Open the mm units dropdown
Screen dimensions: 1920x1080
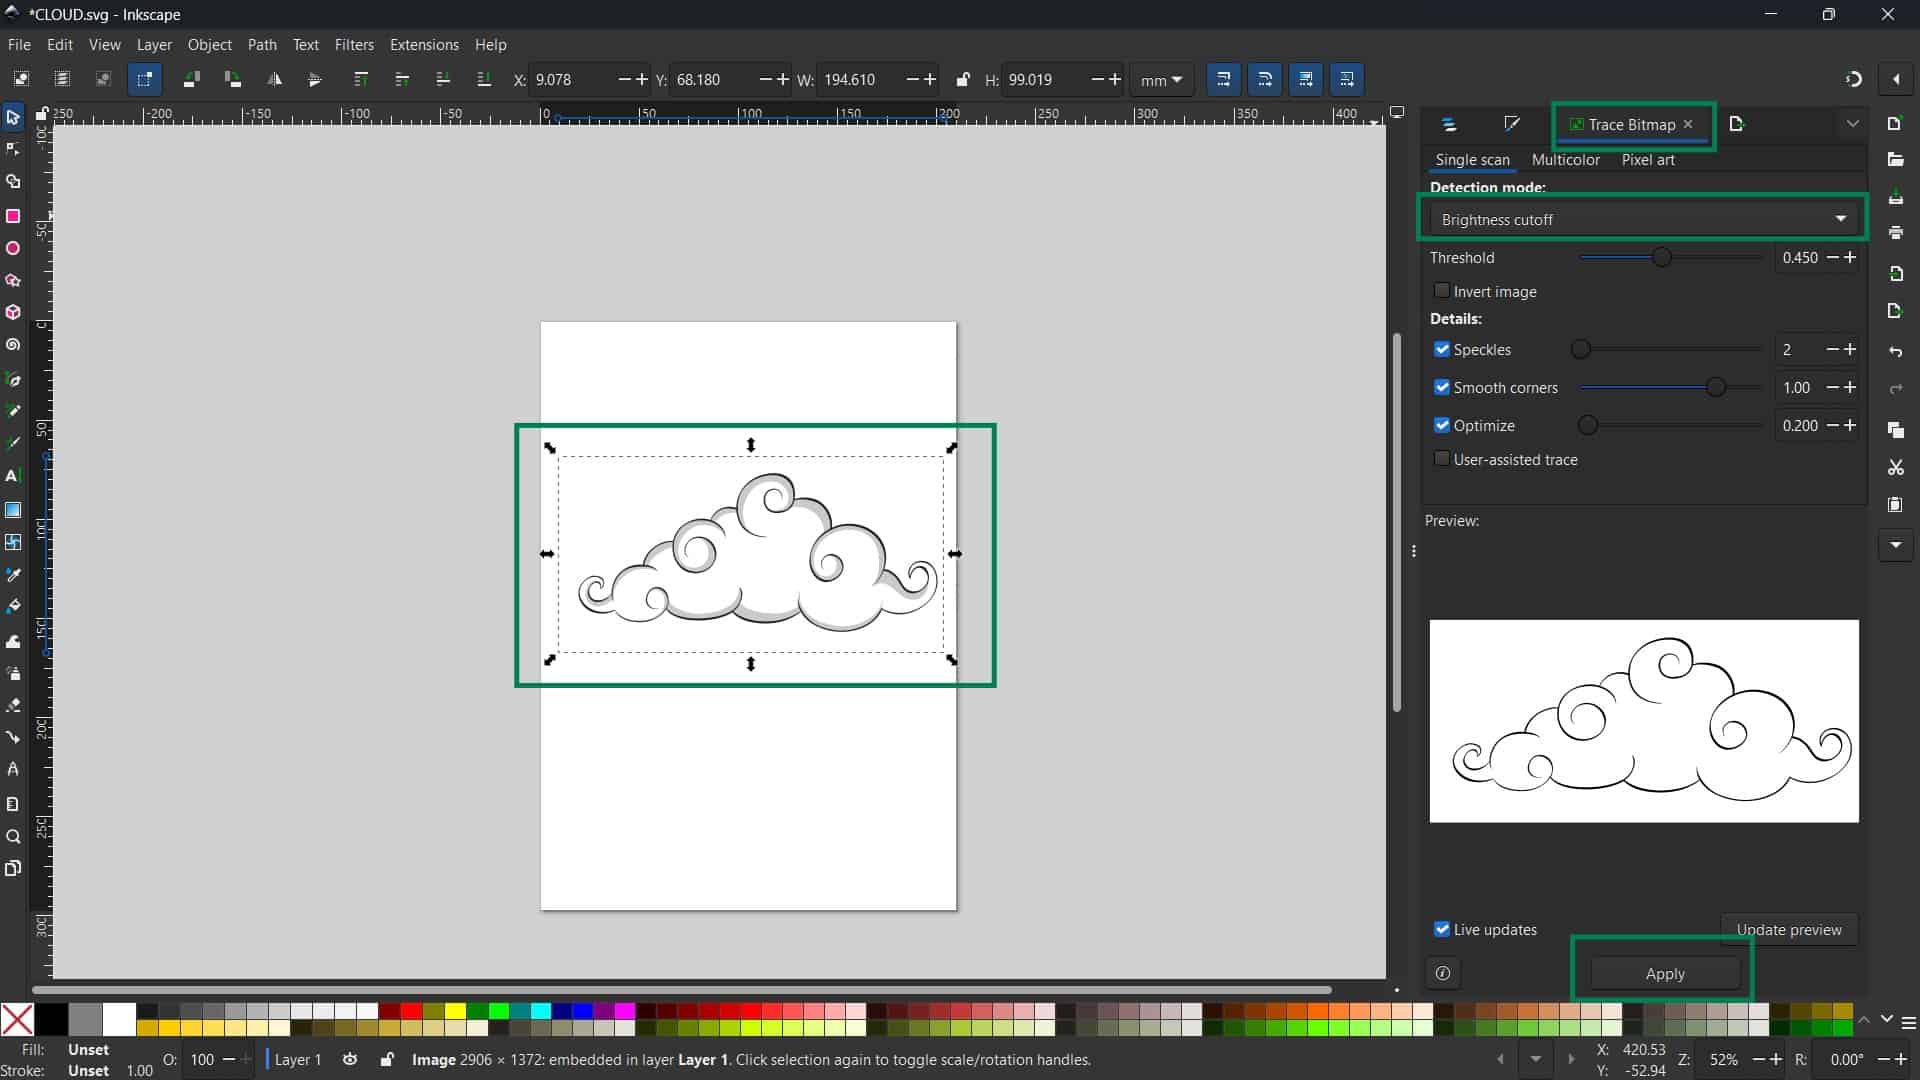click(1161, 80)
